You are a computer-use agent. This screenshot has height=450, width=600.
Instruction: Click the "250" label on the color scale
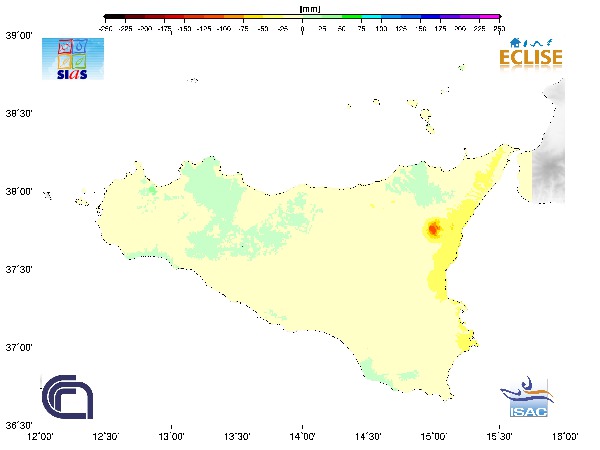[x=499, y=29]
